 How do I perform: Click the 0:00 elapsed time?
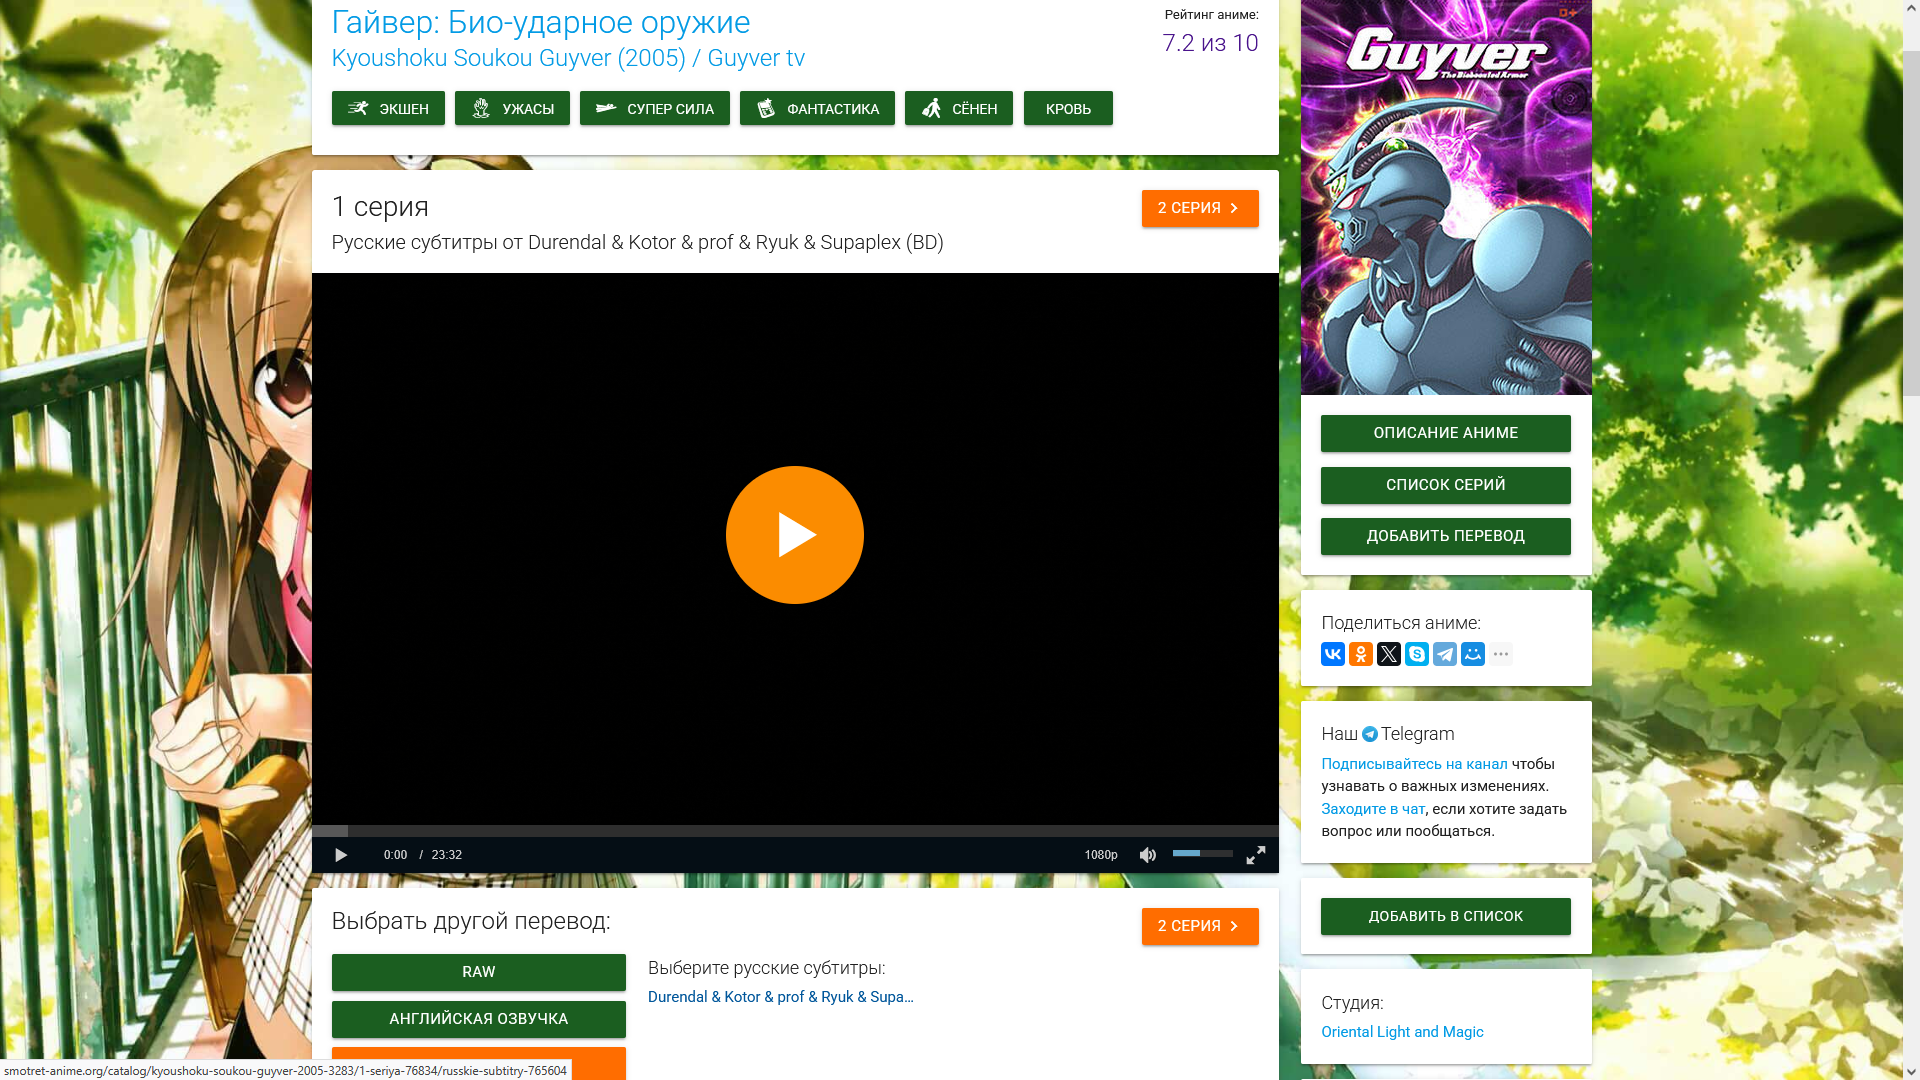tap(395, 855)
